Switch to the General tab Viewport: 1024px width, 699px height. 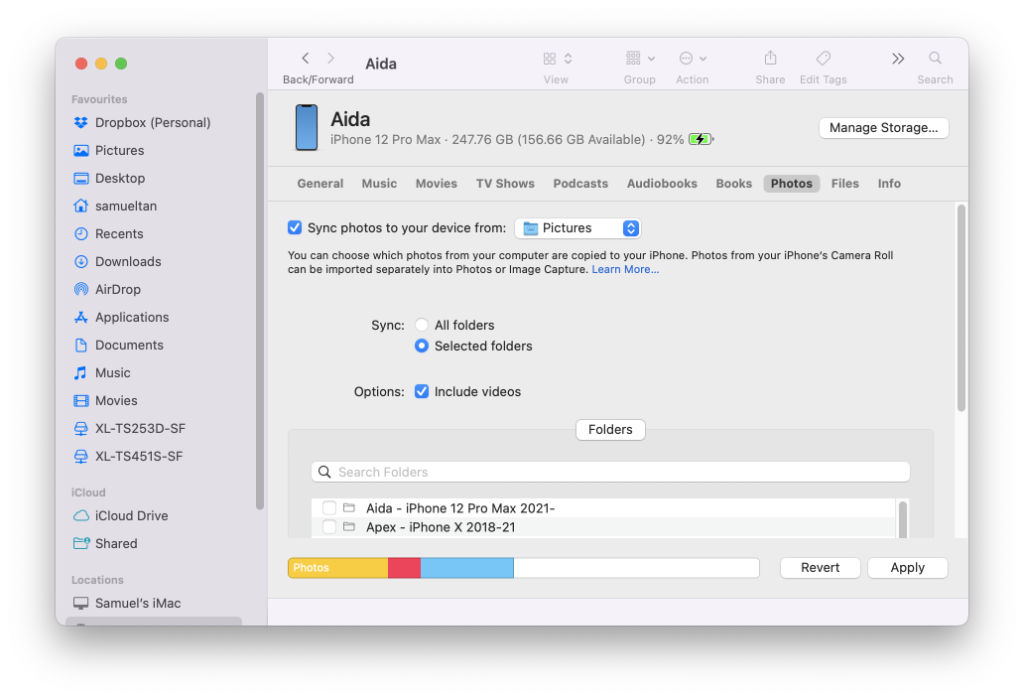(x=320, y=184)
